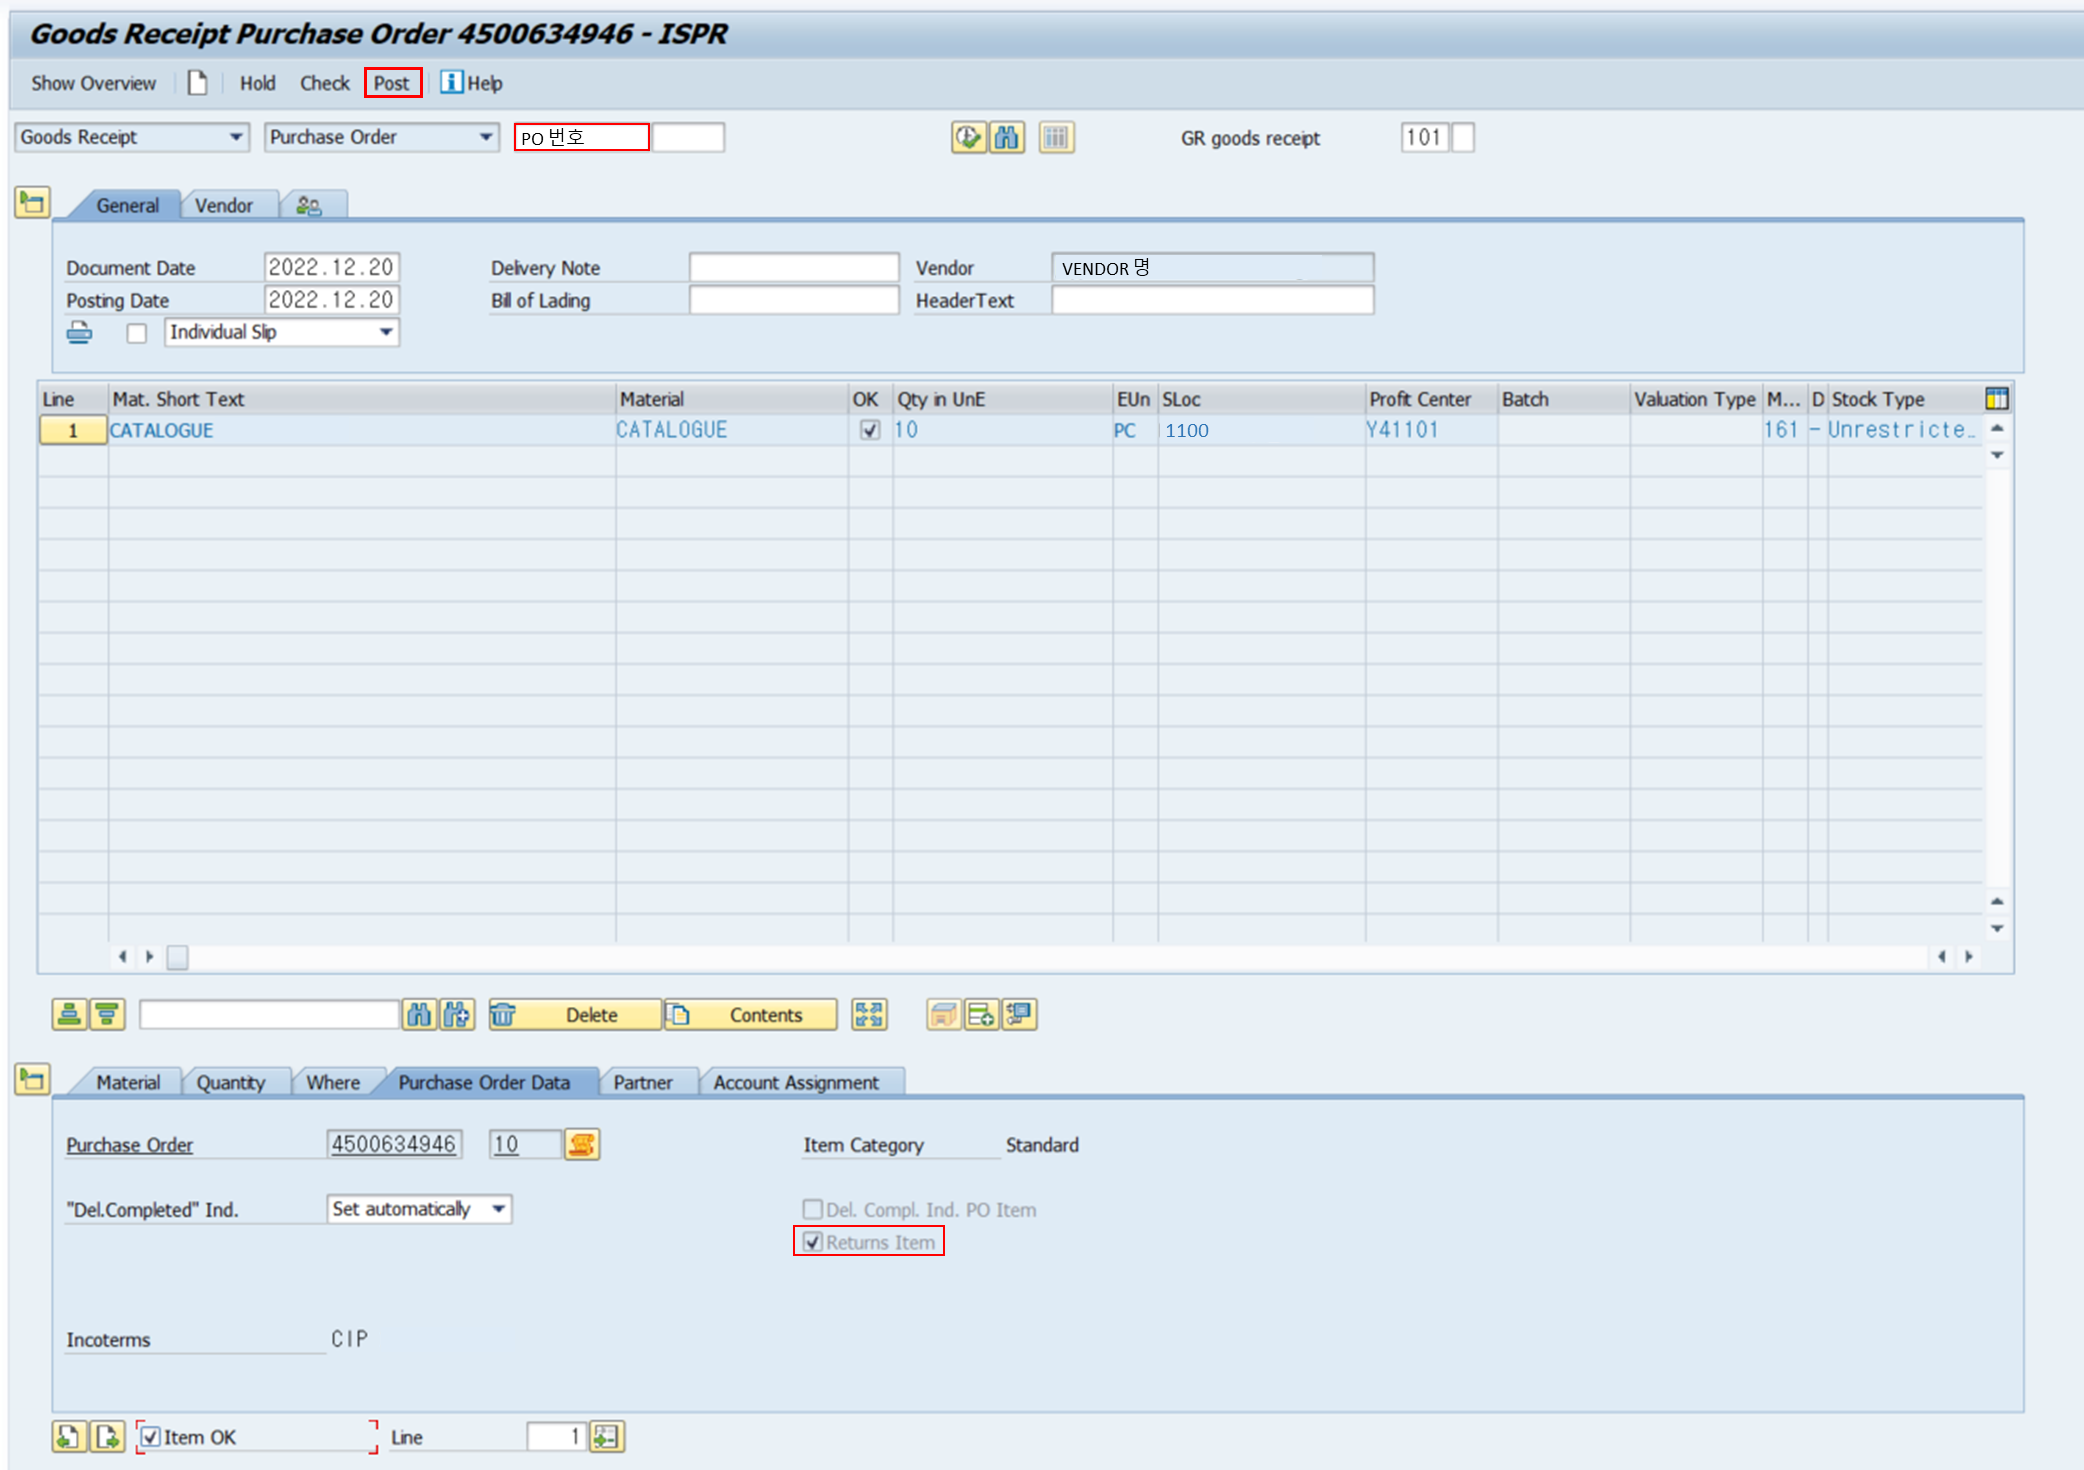Open the Set automatically dropdown
Viewport: 2084px width, 1470px height.
[498, 1209]
